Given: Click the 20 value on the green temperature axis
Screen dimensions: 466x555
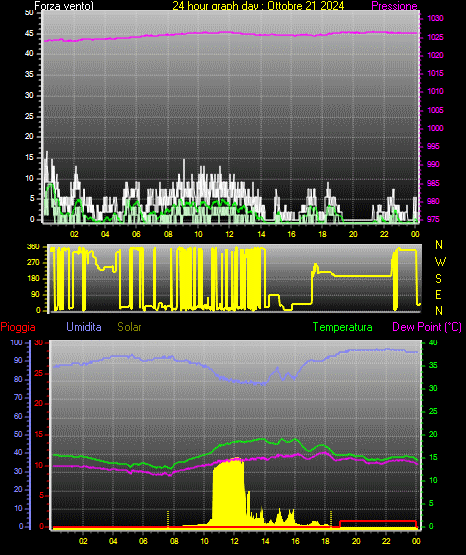Looking at the screenshot, I should [433, 434].
